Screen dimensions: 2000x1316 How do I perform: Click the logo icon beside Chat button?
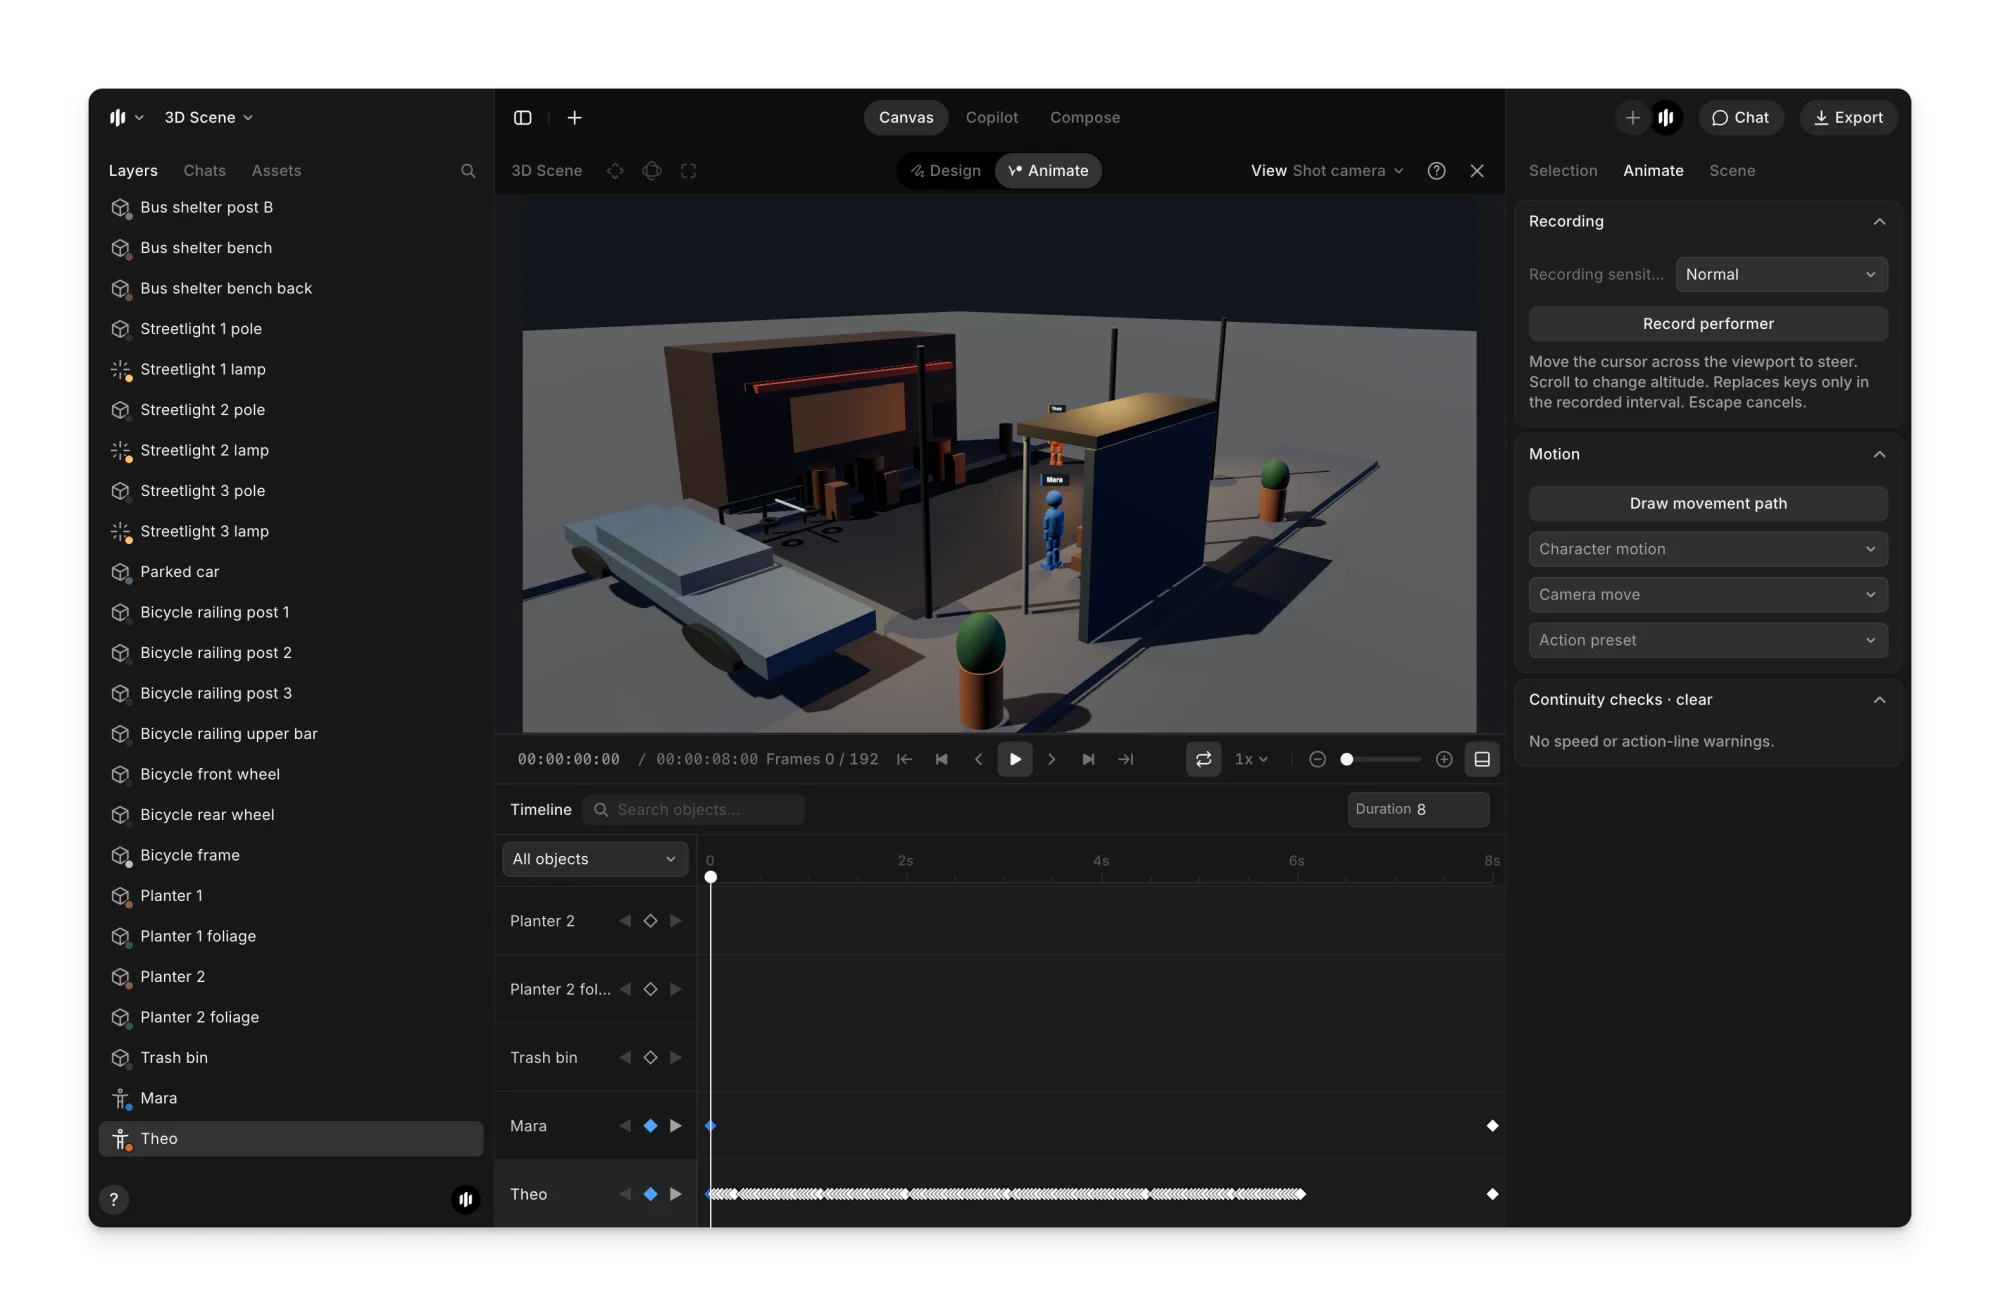tap(1666, 118)
